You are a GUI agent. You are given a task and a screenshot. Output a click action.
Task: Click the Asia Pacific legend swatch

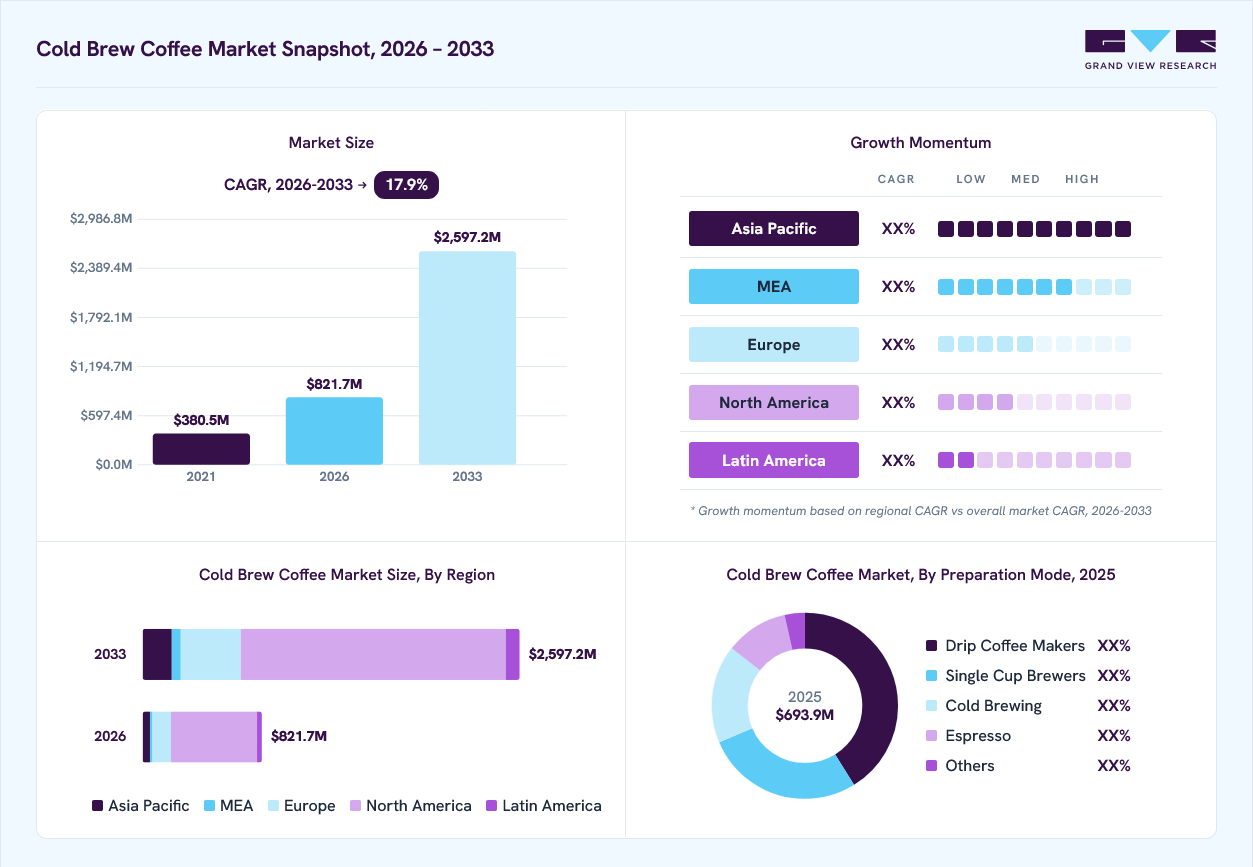click(97, 806)
